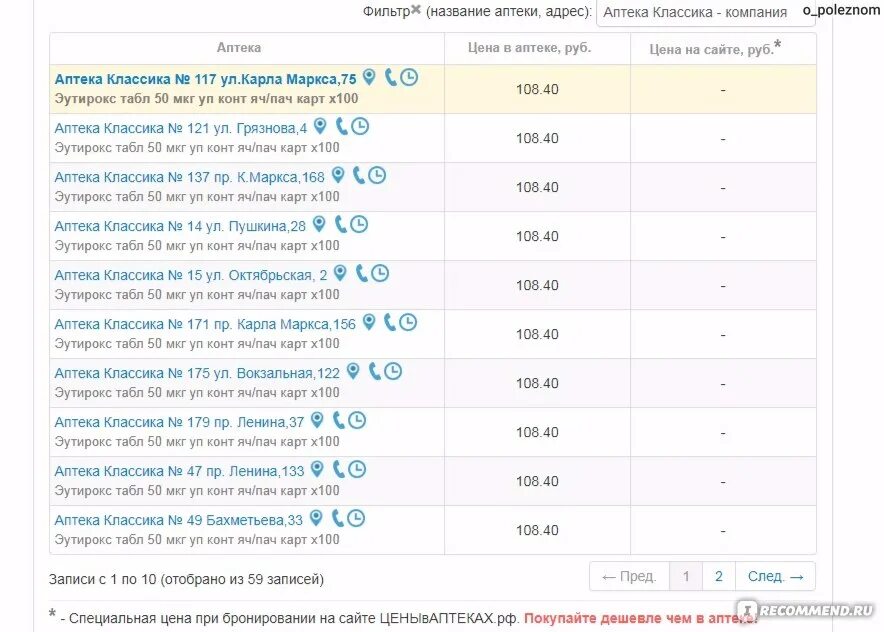Show phone for Аптека № 47 Ленина,133
The image size is (884, 632).
338,469
